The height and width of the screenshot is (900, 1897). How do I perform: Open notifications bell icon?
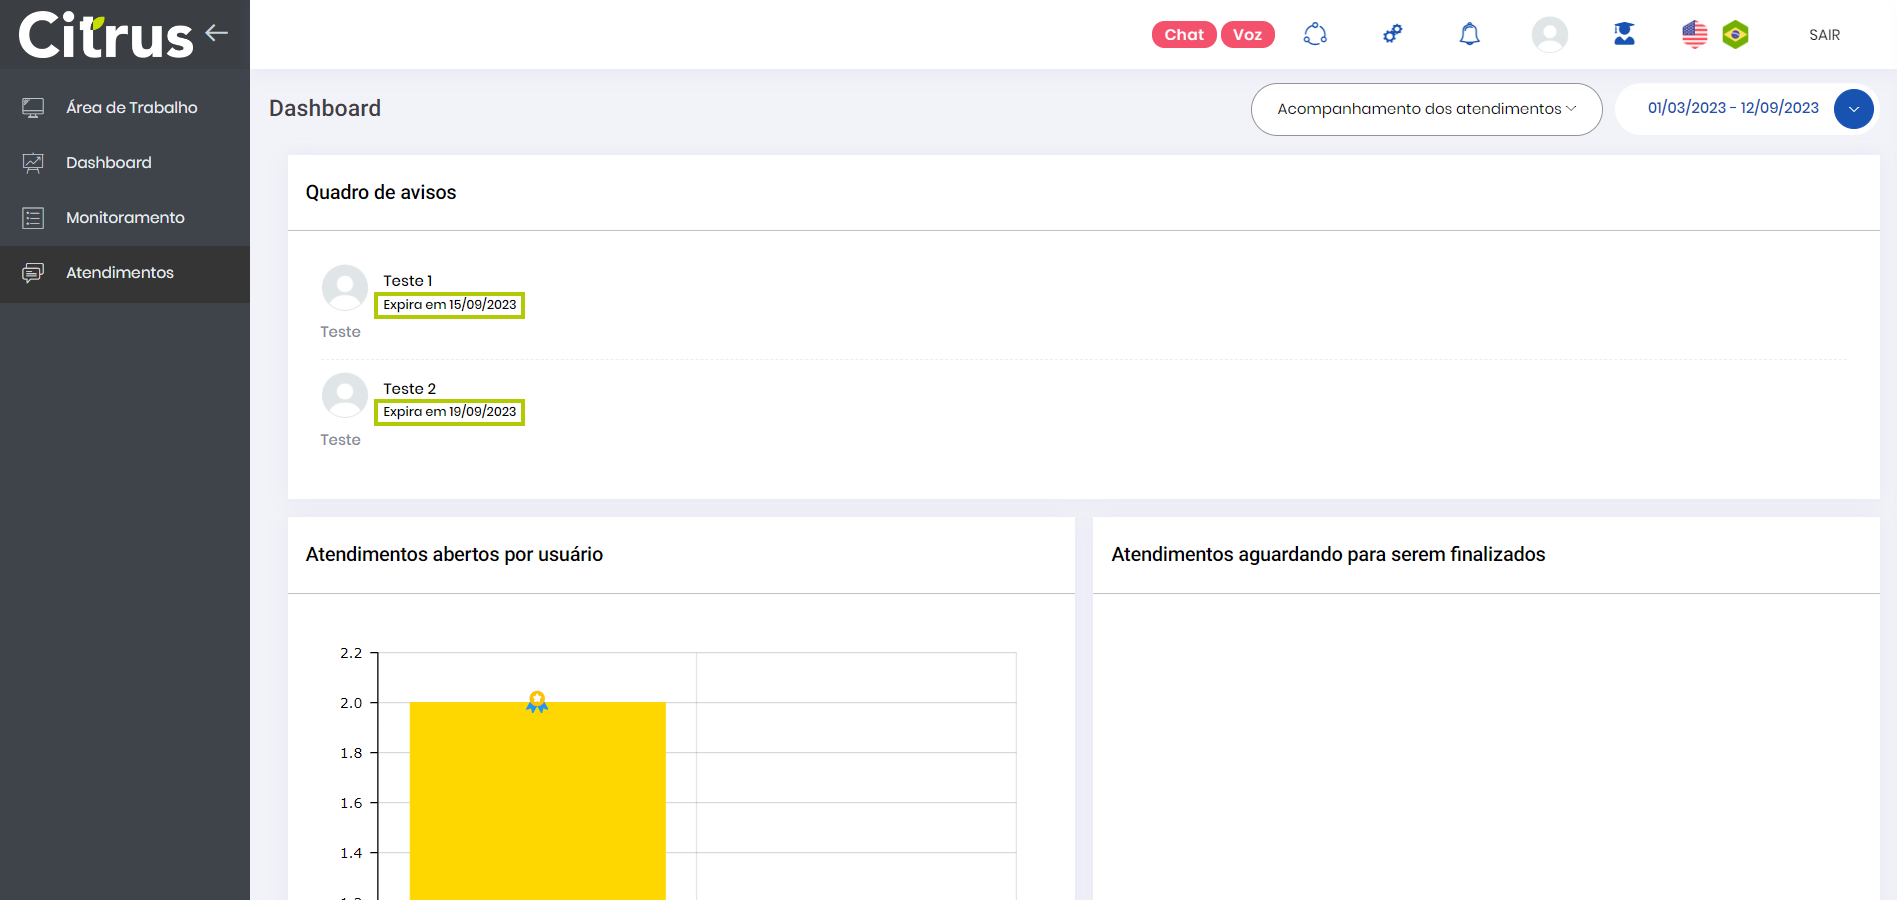[1469, 35]
